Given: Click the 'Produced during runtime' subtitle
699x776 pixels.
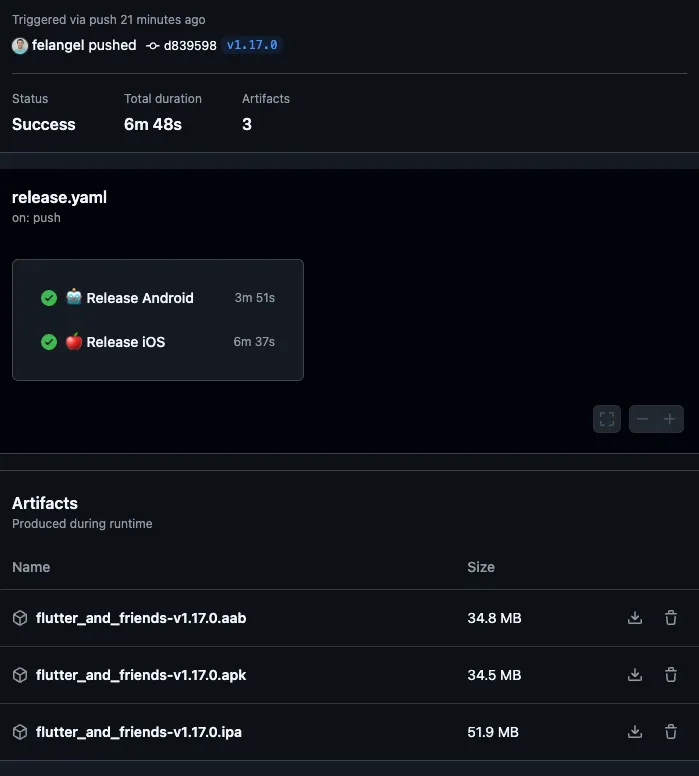Looking at the screenshot, I should click(82, 524).
